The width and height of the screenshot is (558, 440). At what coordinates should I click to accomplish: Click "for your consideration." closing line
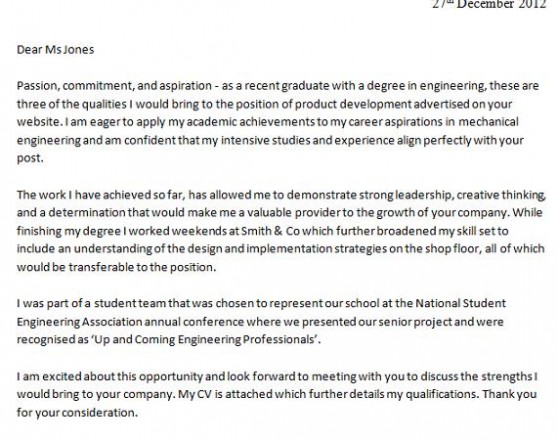(77, 413)
